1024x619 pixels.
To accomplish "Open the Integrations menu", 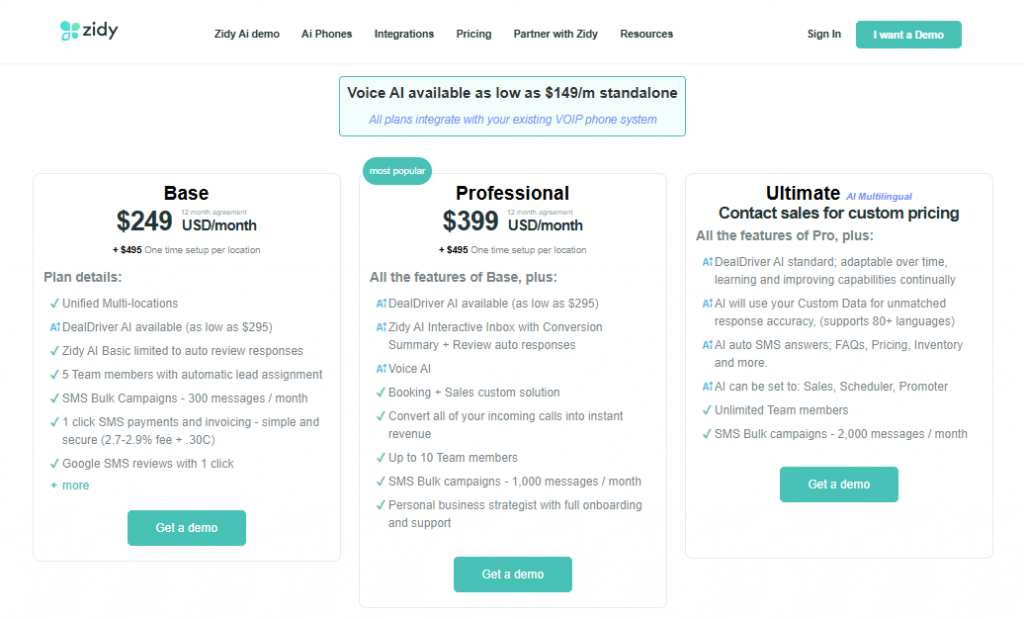I will (404, 34).
